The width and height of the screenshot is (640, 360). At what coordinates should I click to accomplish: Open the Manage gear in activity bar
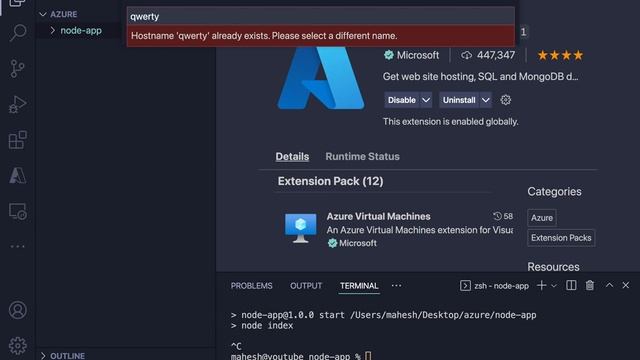pyautogui.click(x=18, y=346)
